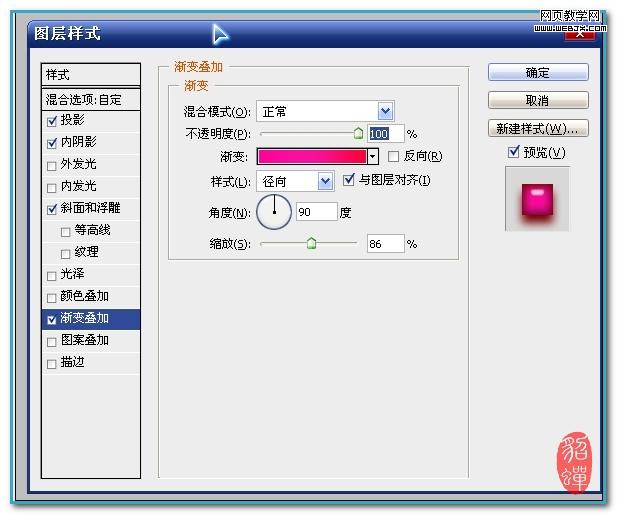Enable the 颜色叠加 color overlay checkbox

(x=52, y=298)
